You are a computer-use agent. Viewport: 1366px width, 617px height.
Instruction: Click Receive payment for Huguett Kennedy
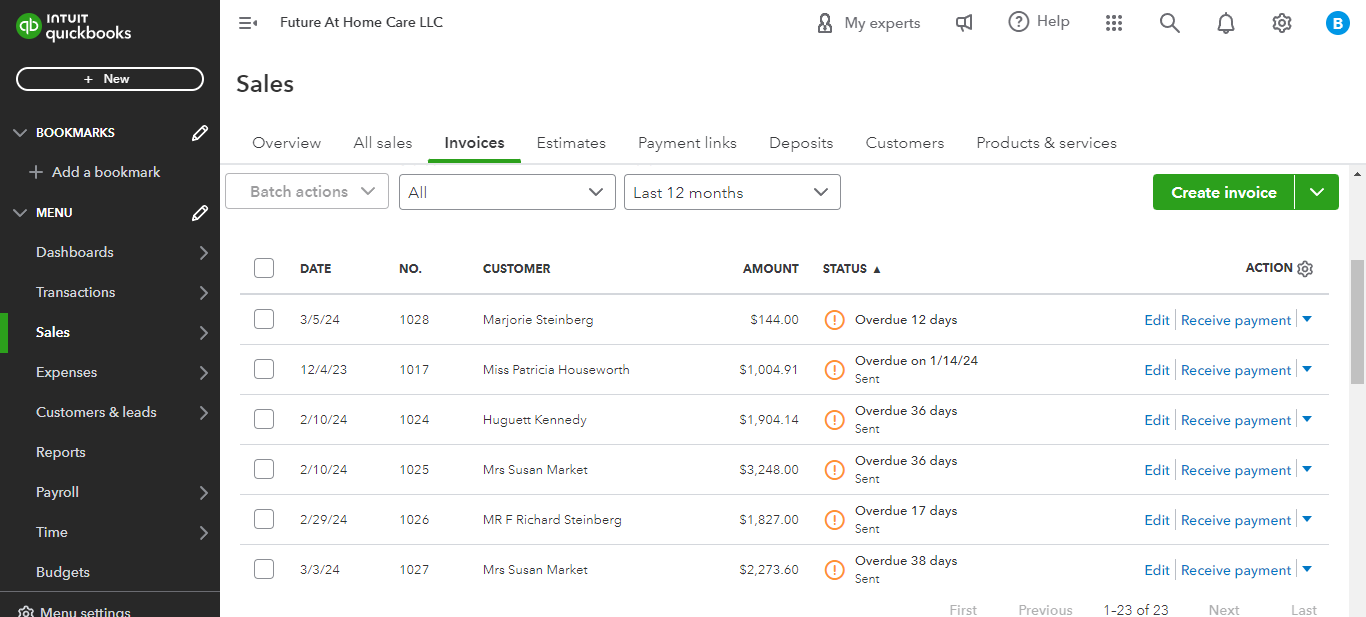(1236, 420)
